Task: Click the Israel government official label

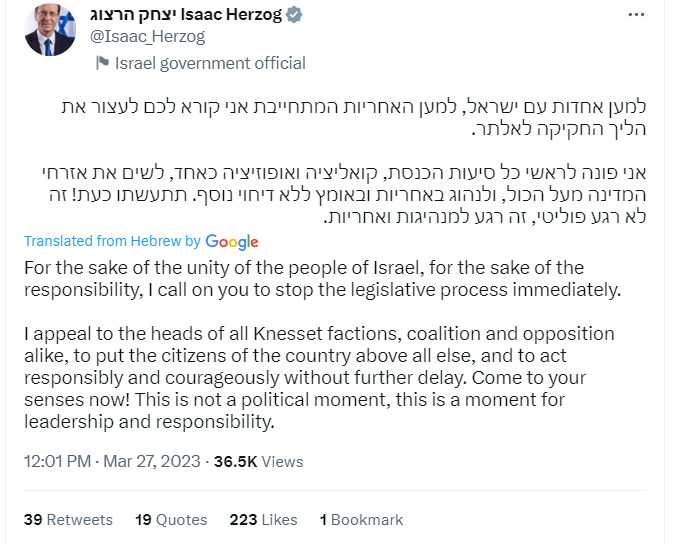Action: 210,63
